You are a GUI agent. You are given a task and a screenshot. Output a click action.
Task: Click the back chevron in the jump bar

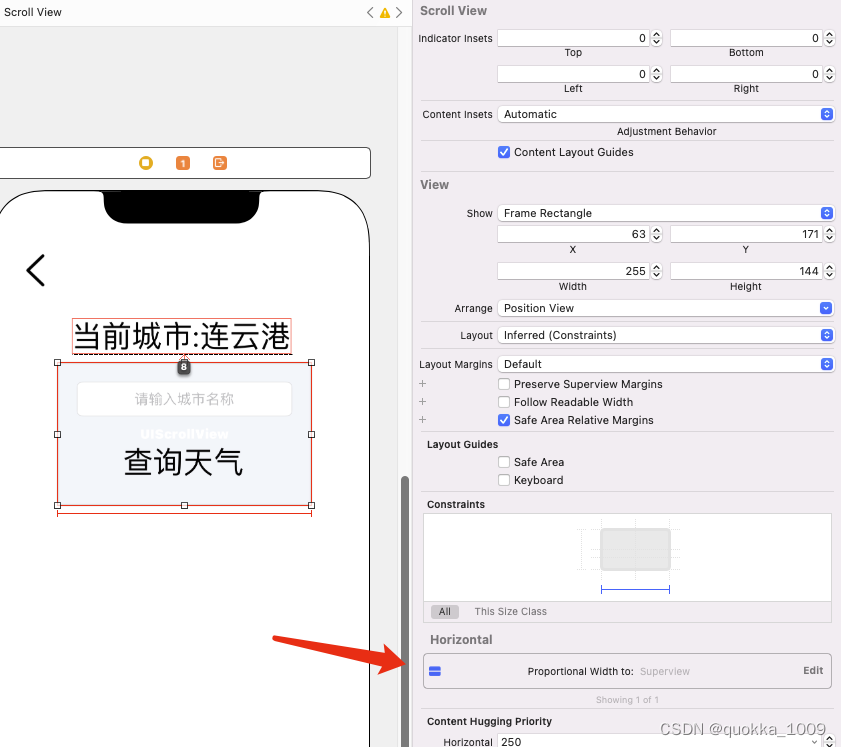pyautogui.click(x=370, y=13)
